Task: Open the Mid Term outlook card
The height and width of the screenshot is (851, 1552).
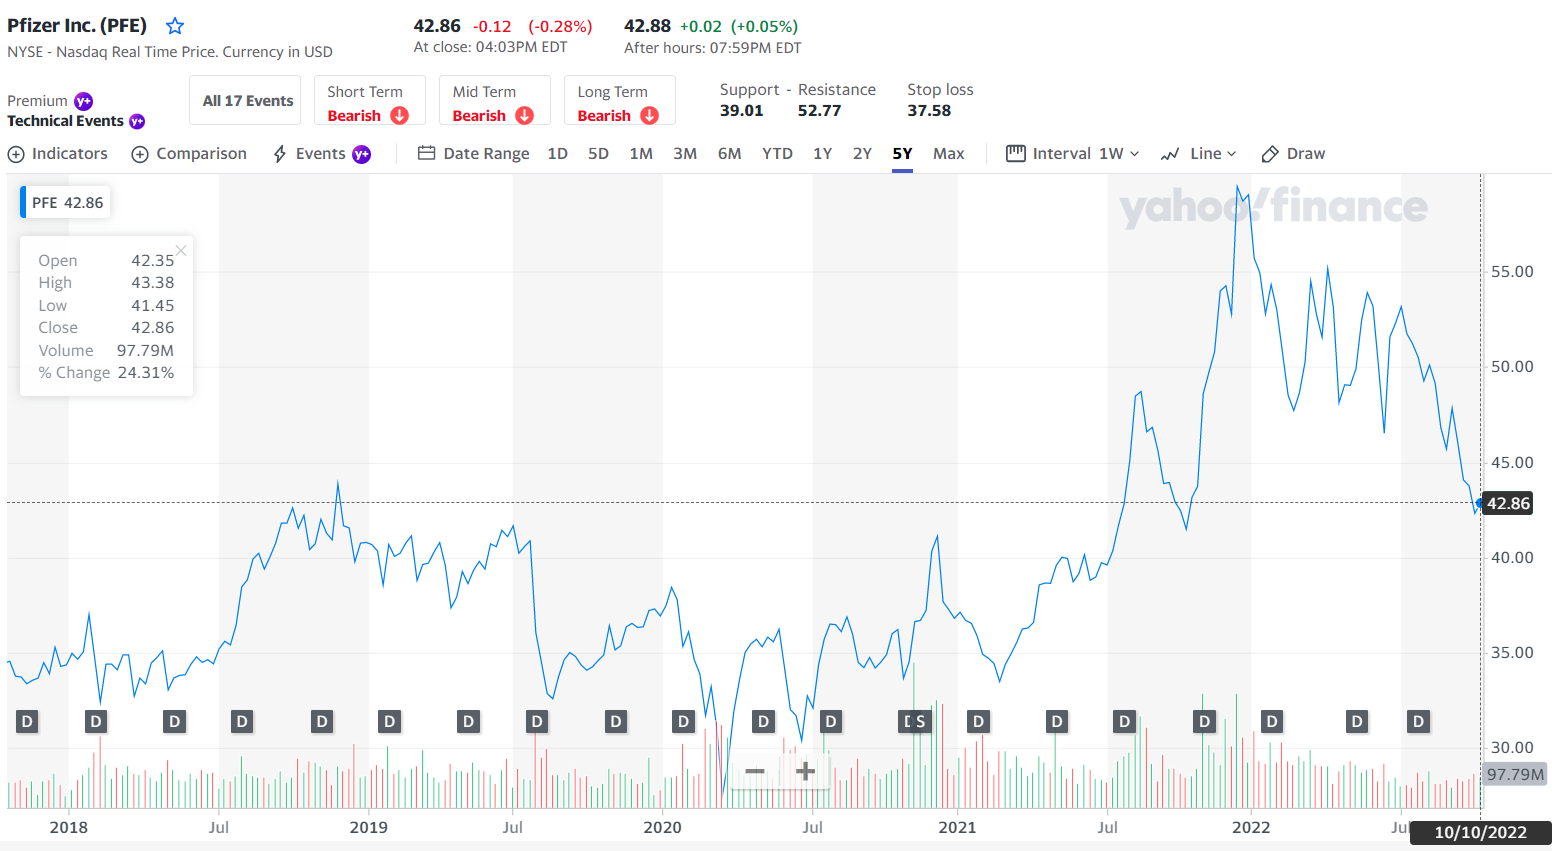Action: tap(495, 101)
